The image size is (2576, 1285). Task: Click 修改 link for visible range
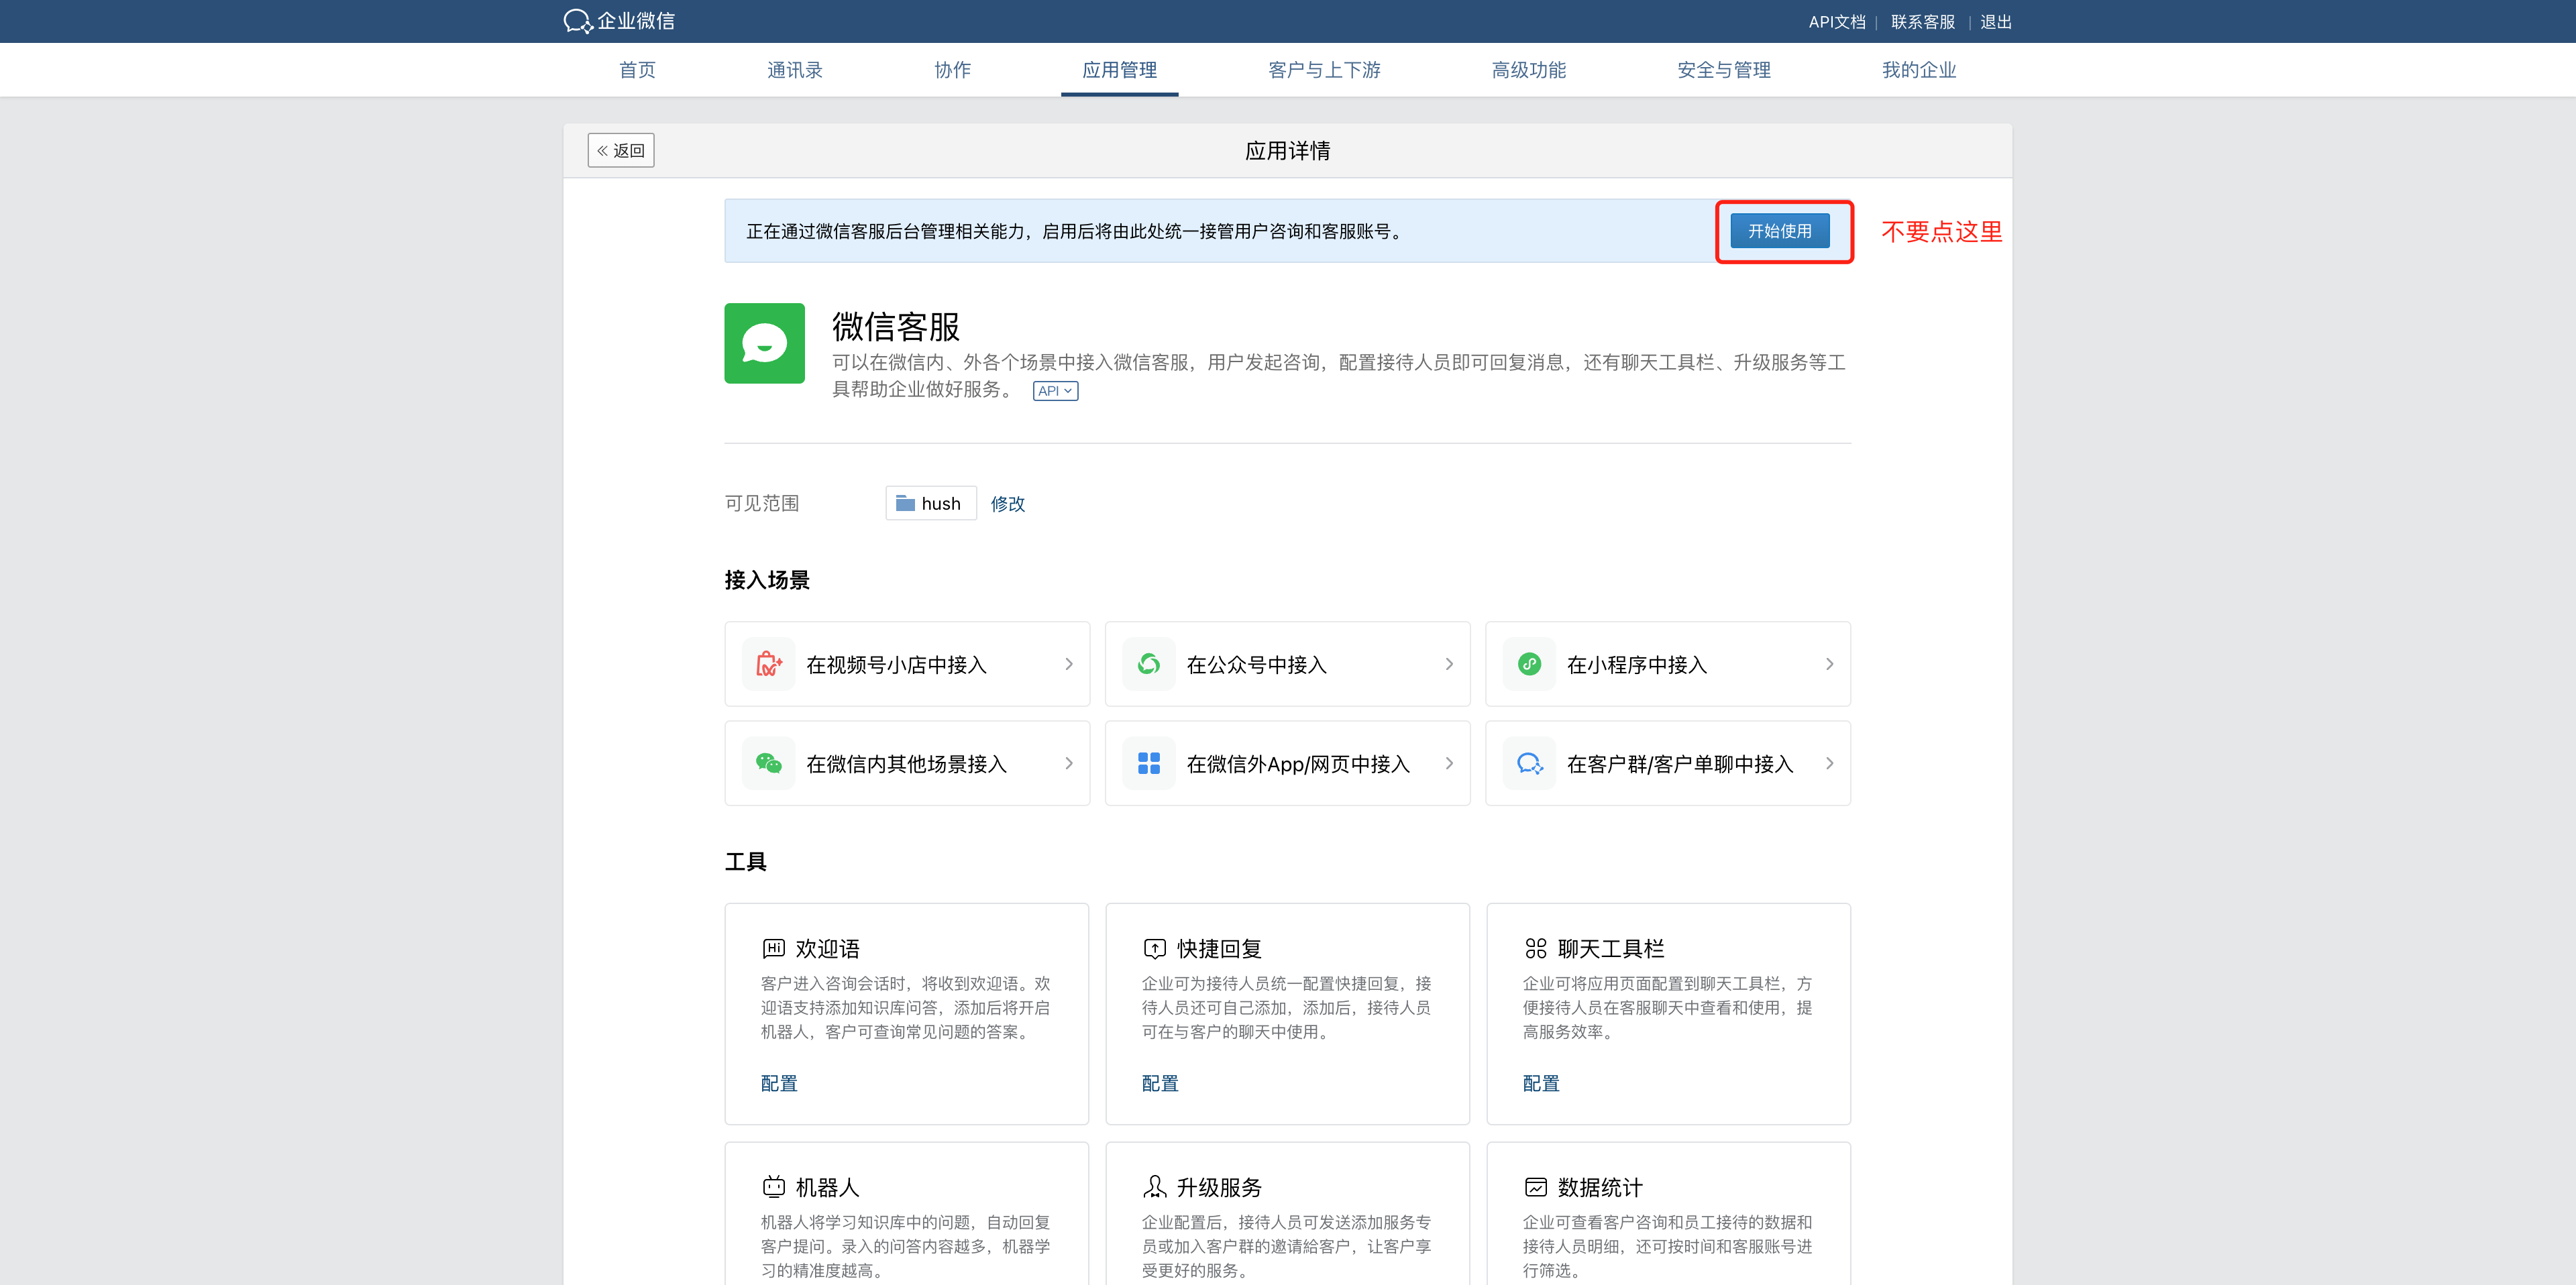coord(1007,503)
